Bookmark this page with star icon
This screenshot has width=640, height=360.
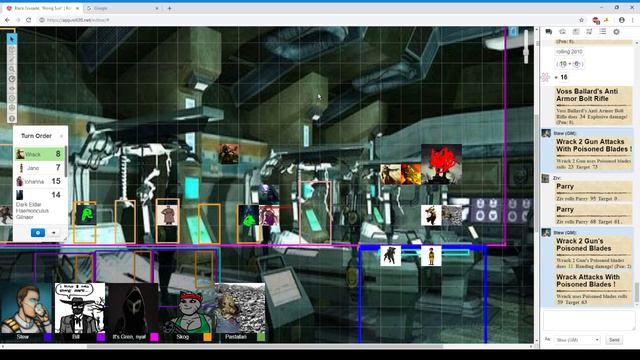coord(581,20)
